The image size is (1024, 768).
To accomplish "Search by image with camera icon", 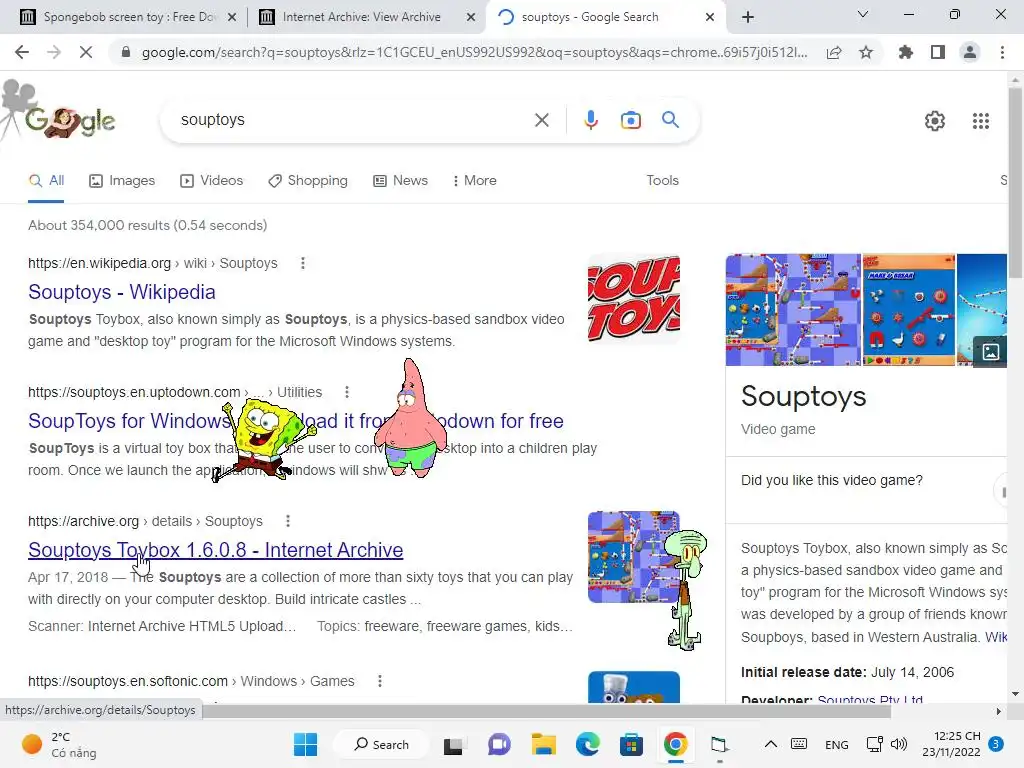I will tap(631, 120).
